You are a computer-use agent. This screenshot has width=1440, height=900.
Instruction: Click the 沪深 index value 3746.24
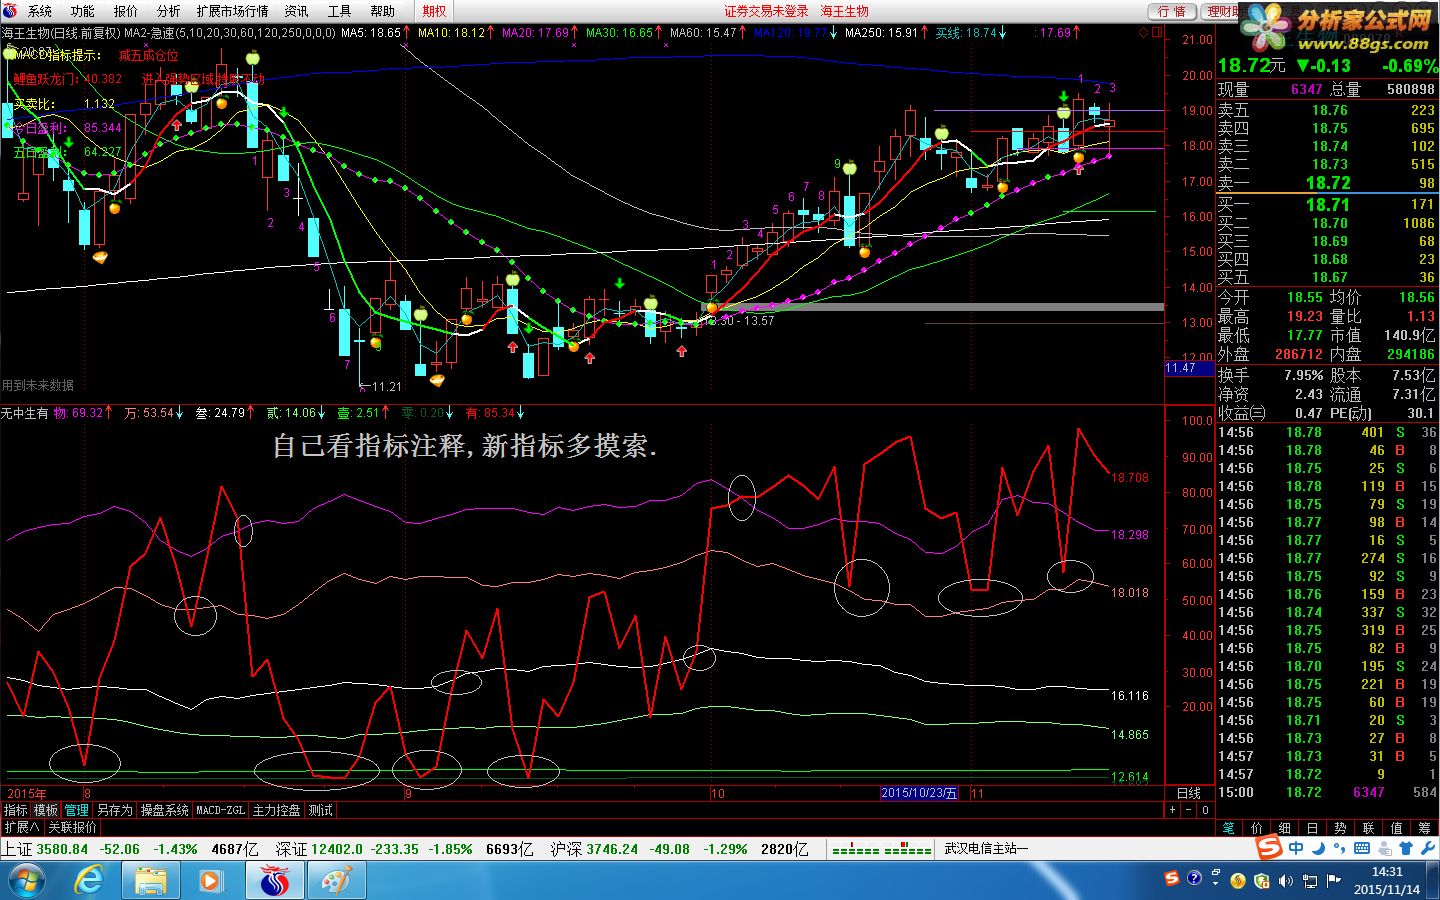click(613, 849)
